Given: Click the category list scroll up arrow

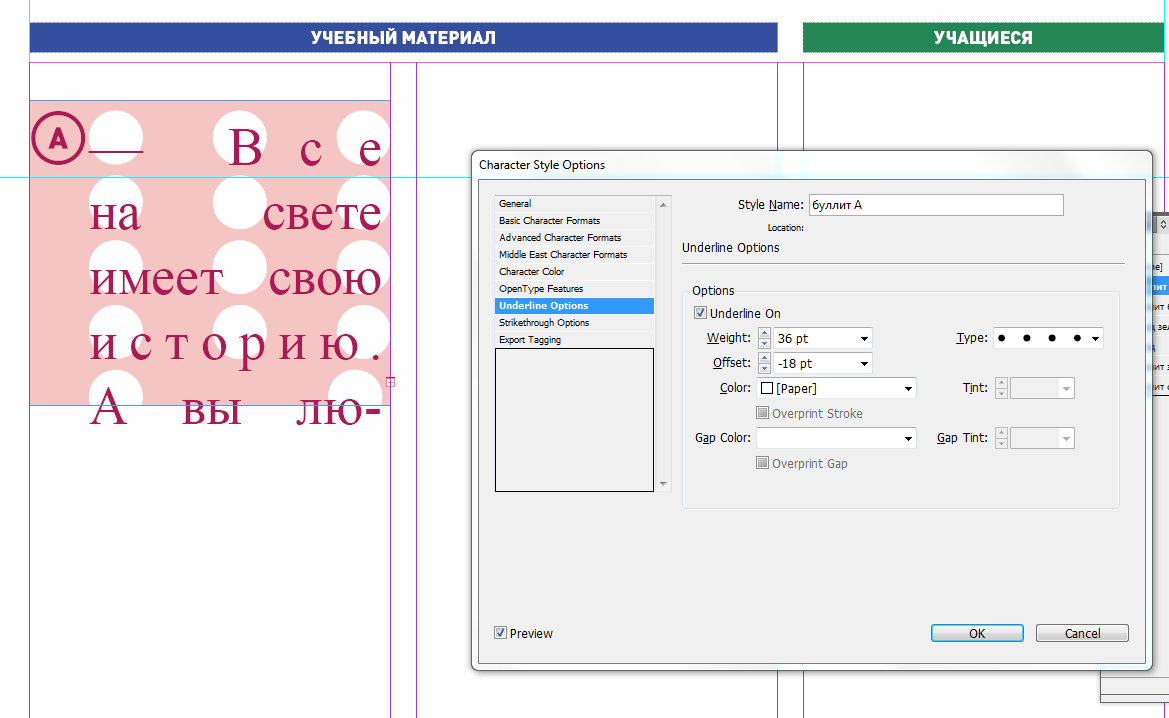Looking at the screenshot, I should click(x=663, y=204).
